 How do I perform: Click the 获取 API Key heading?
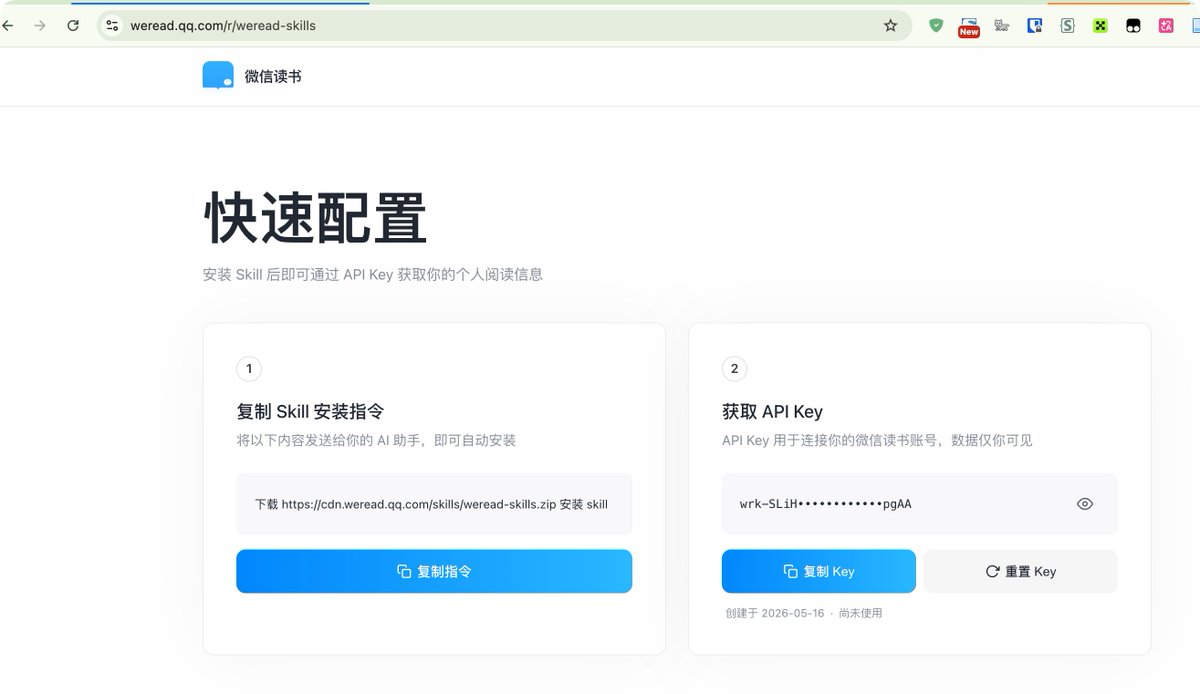coord(772,411)
